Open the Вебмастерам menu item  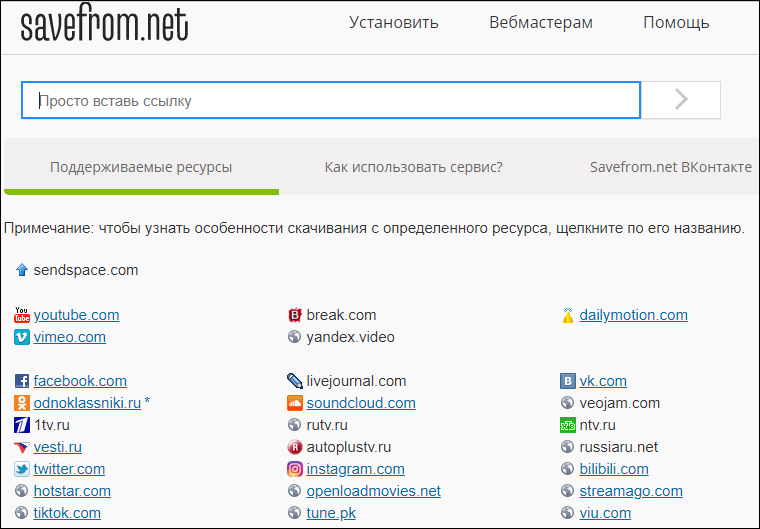click(x=541, y=23)
